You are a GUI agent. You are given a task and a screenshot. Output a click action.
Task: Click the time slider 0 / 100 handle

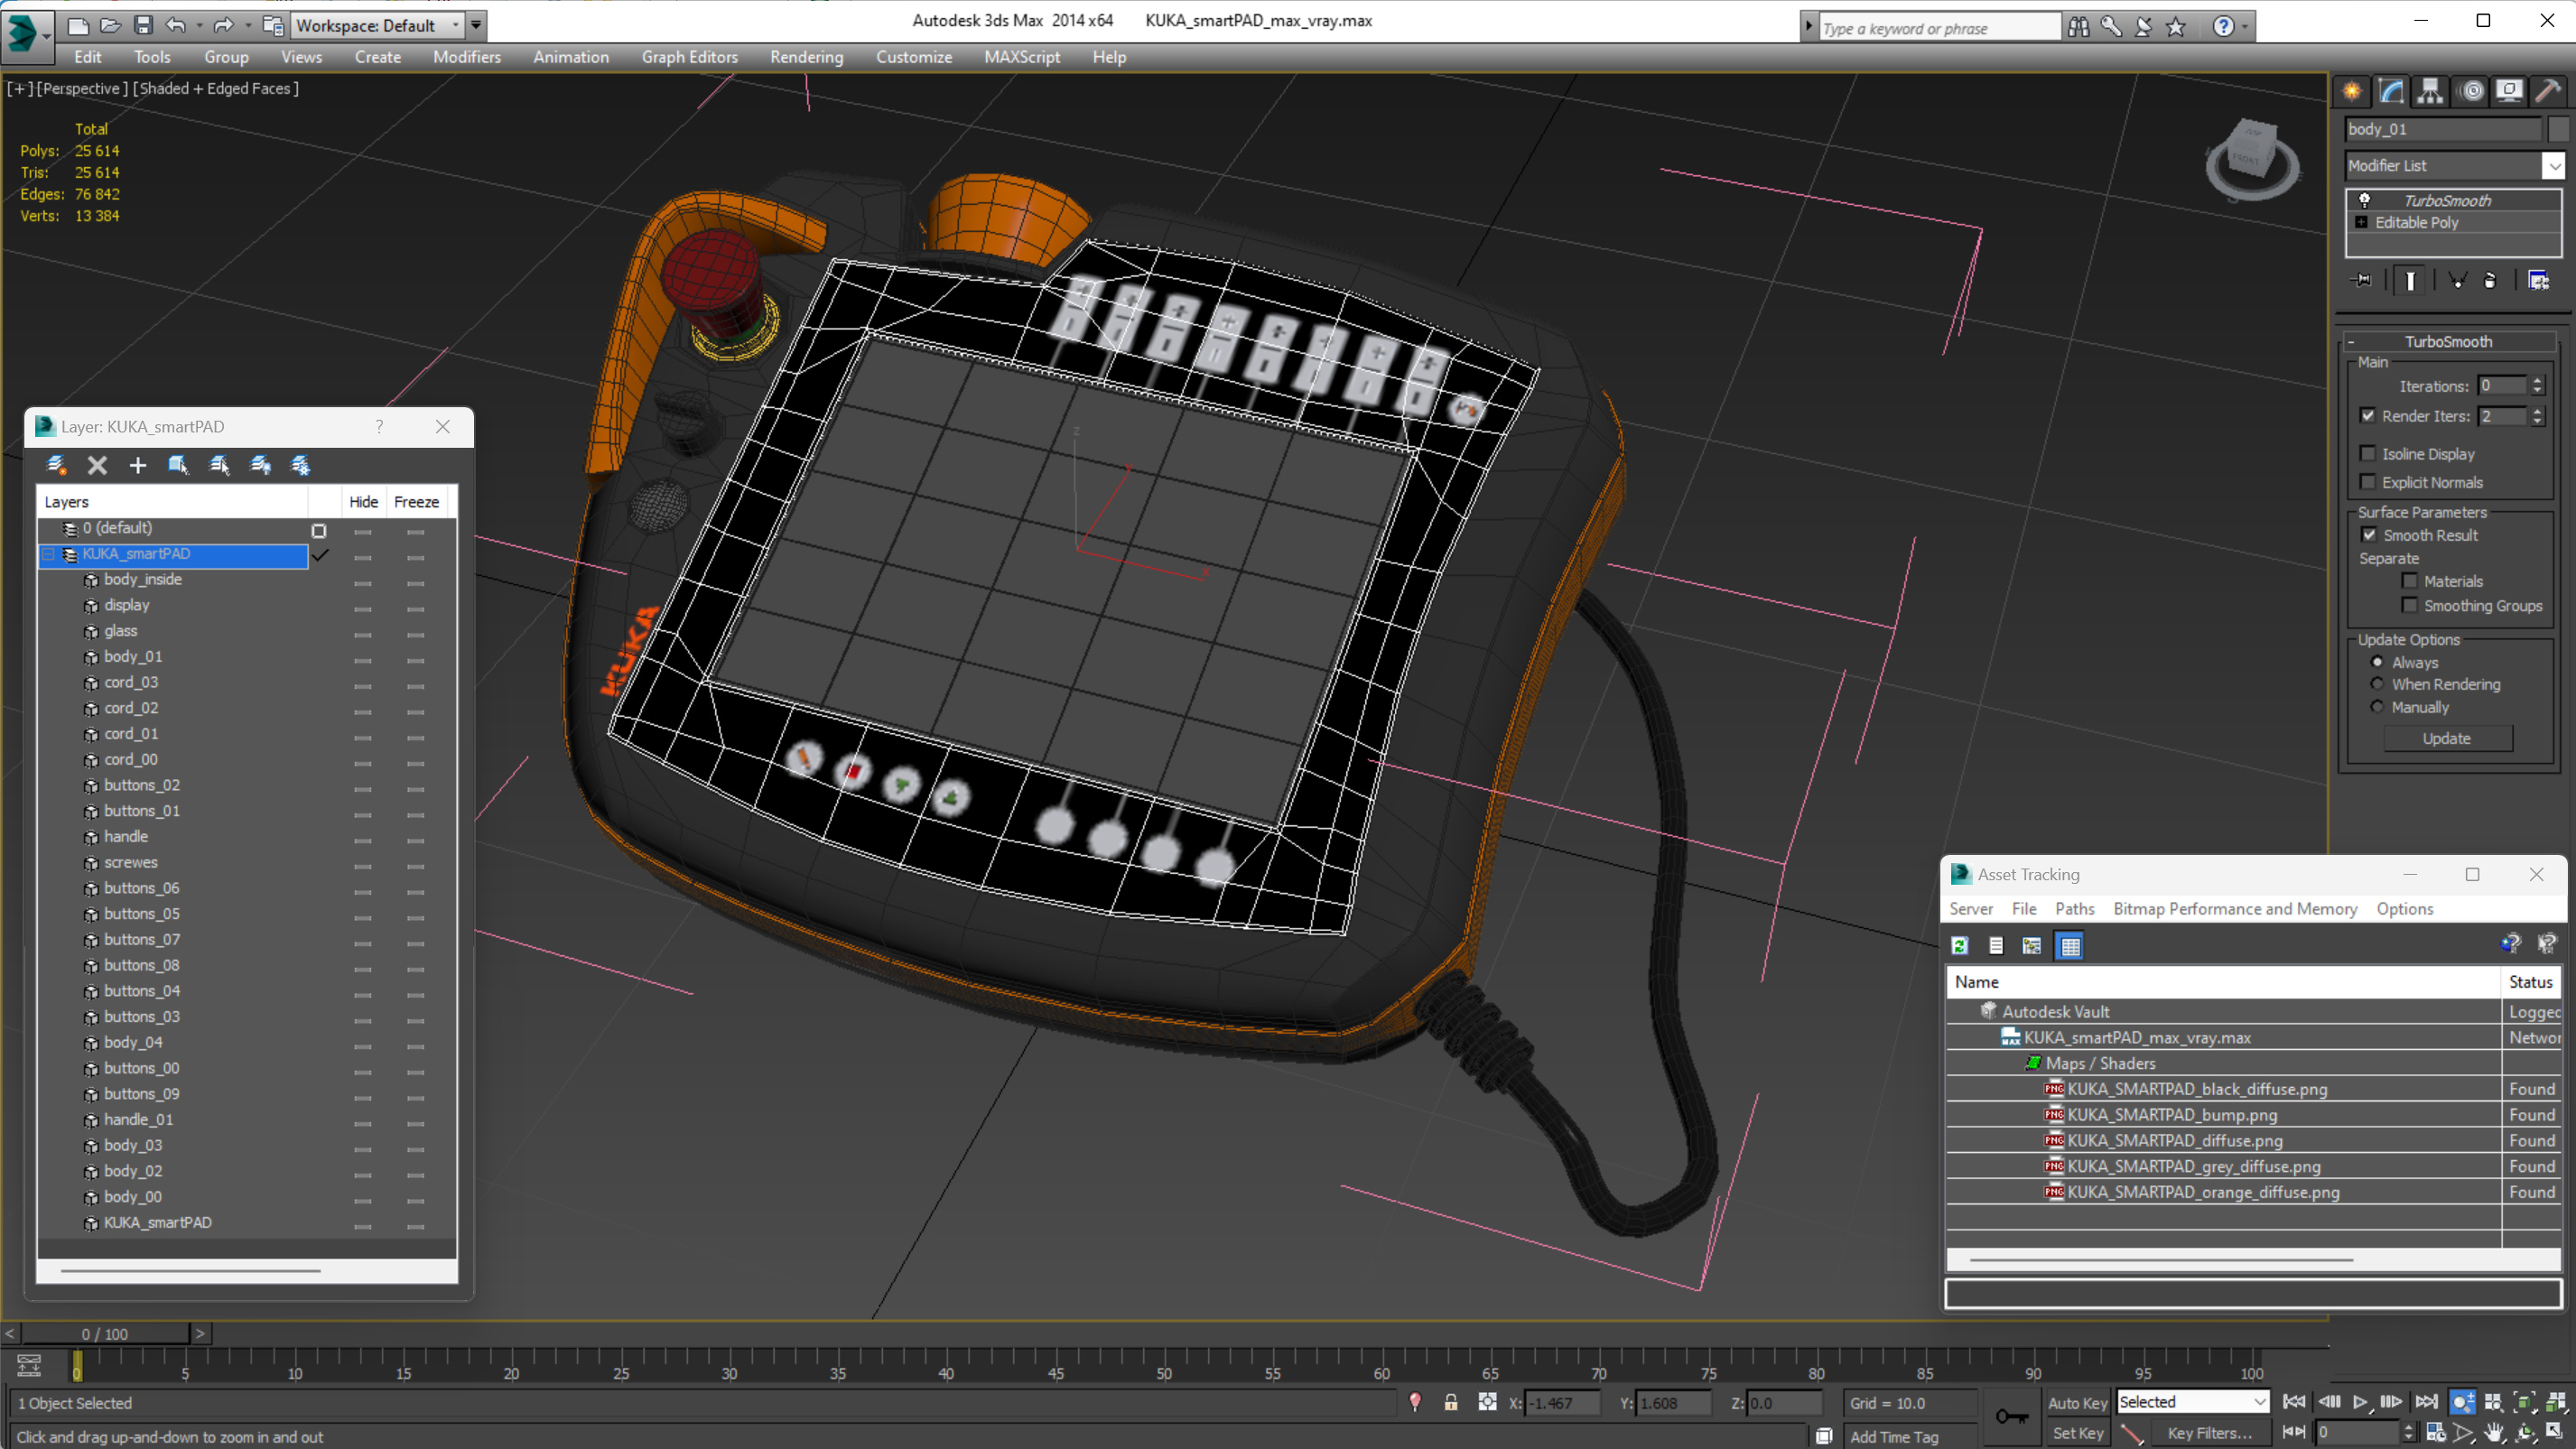105,1334
